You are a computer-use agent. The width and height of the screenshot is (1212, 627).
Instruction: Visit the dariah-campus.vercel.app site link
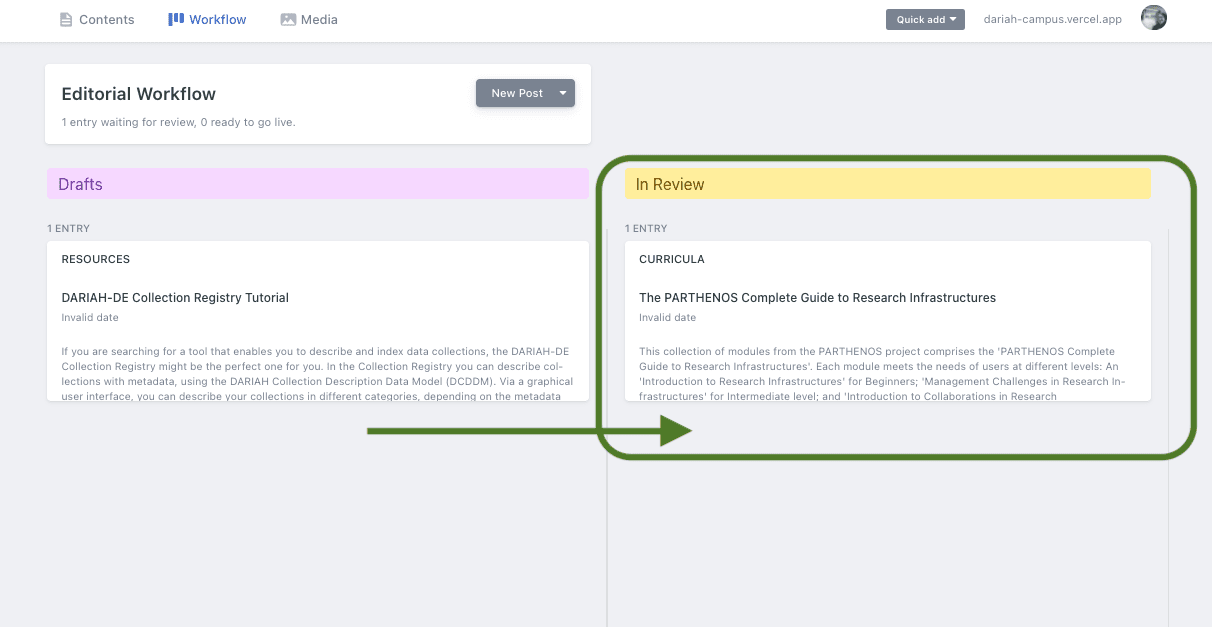(x=1054, y=19)
